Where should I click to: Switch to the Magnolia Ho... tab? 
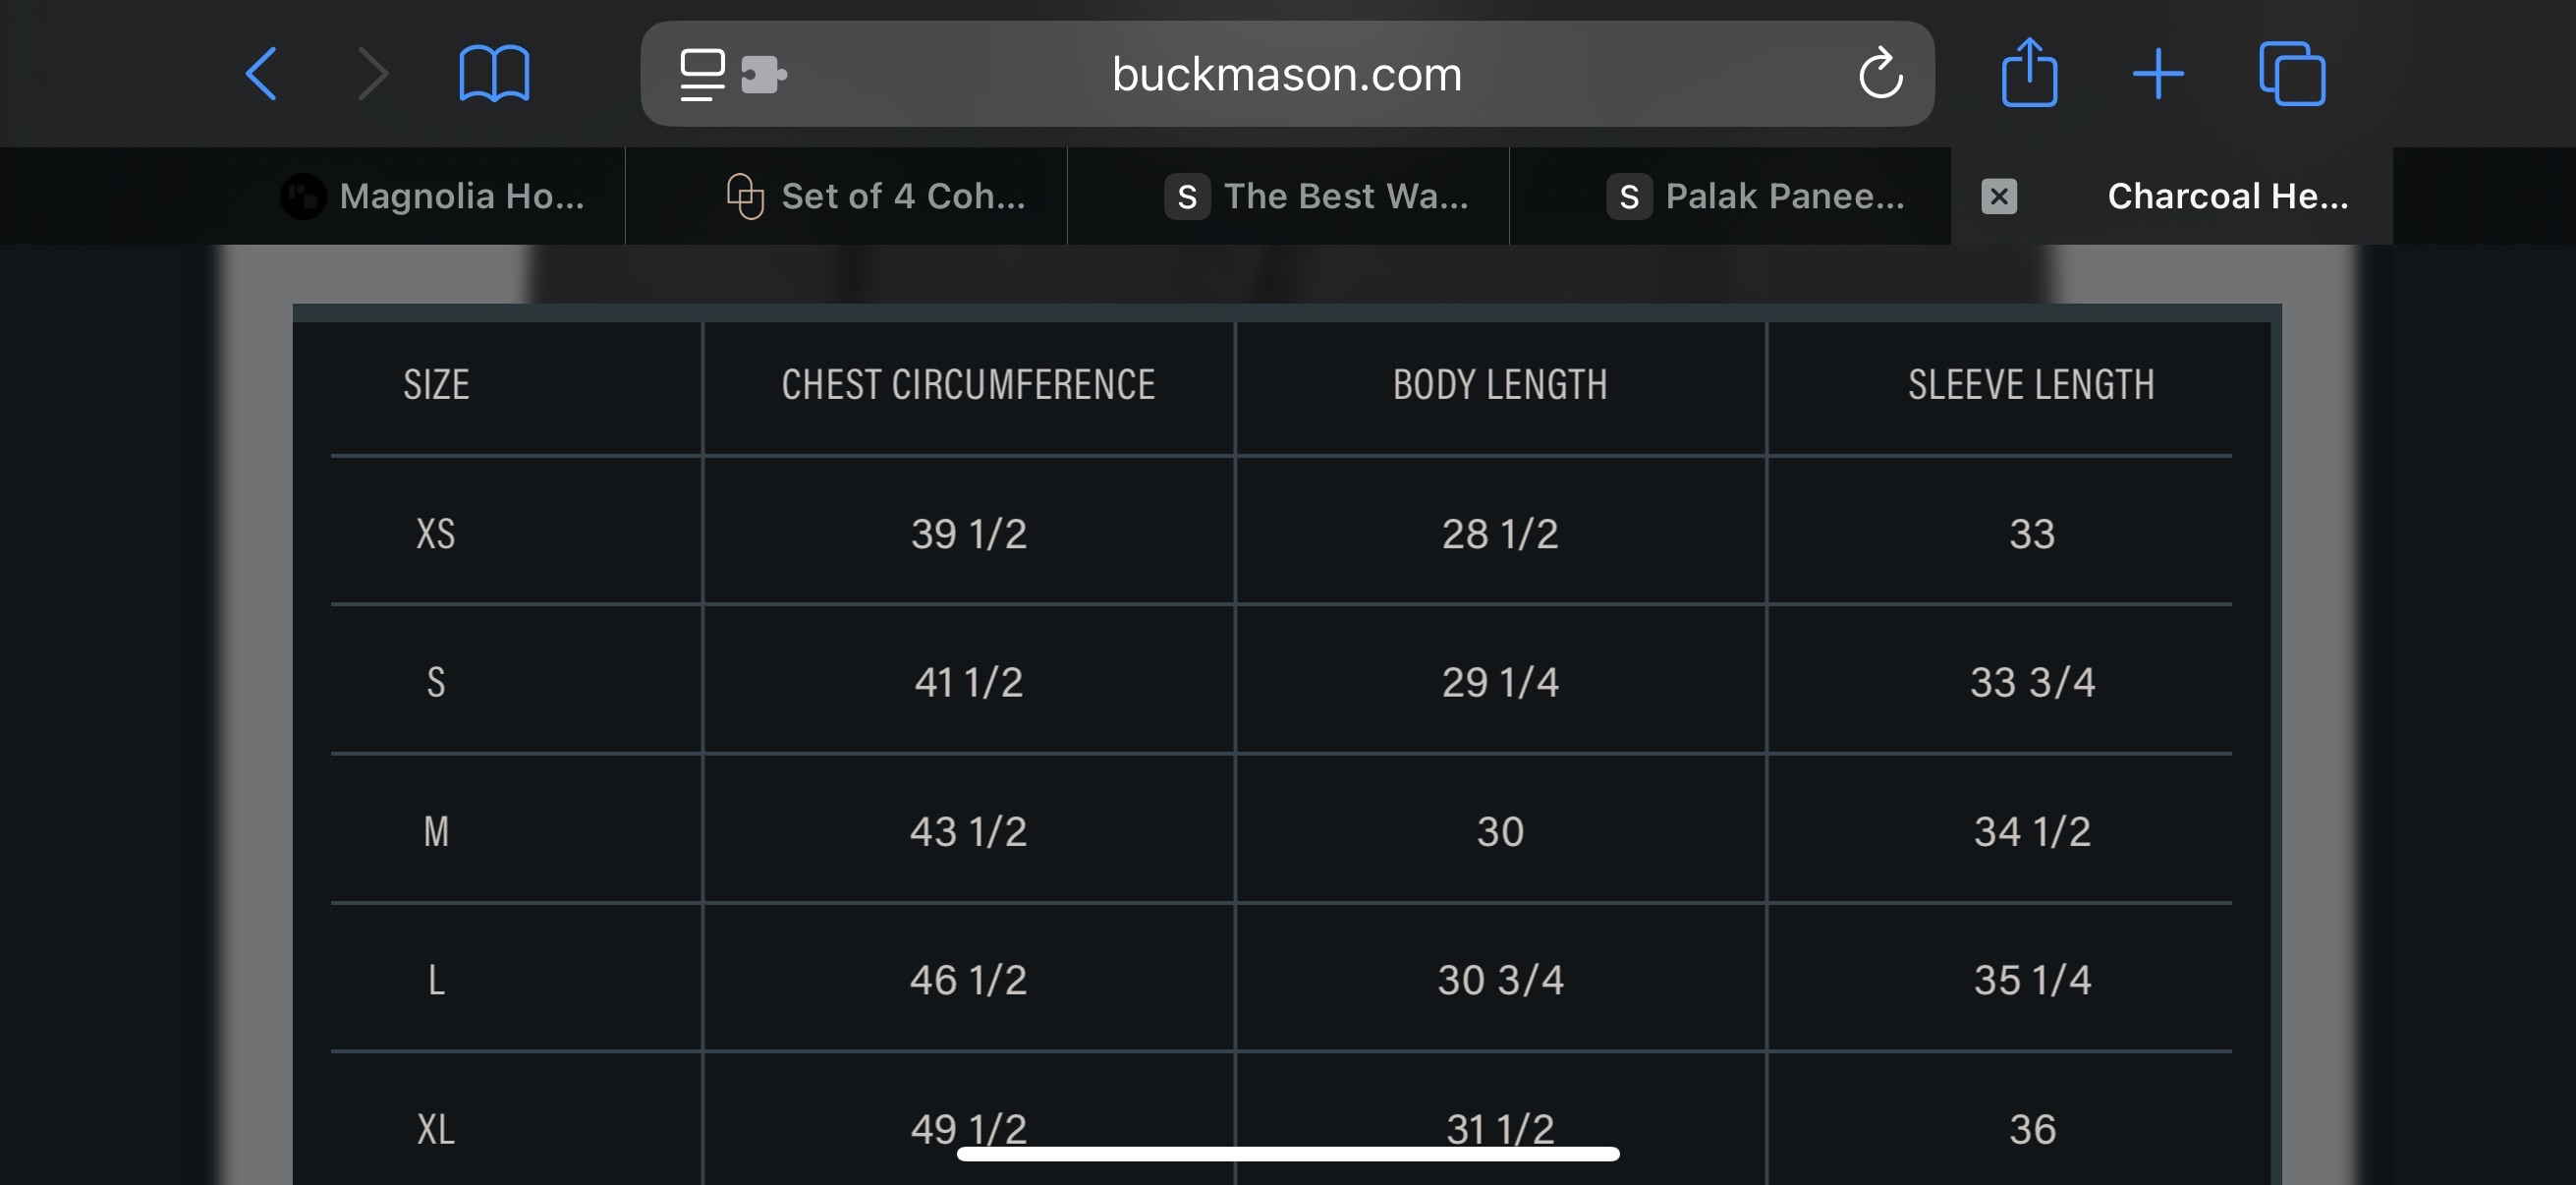click(433, 196)
